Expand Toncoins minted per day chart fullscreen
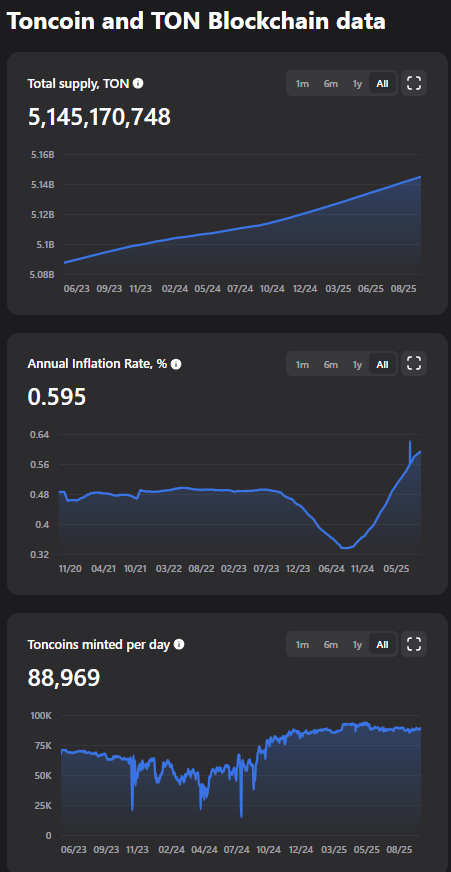Screen dimensions: 451x872 coord(414,645)
